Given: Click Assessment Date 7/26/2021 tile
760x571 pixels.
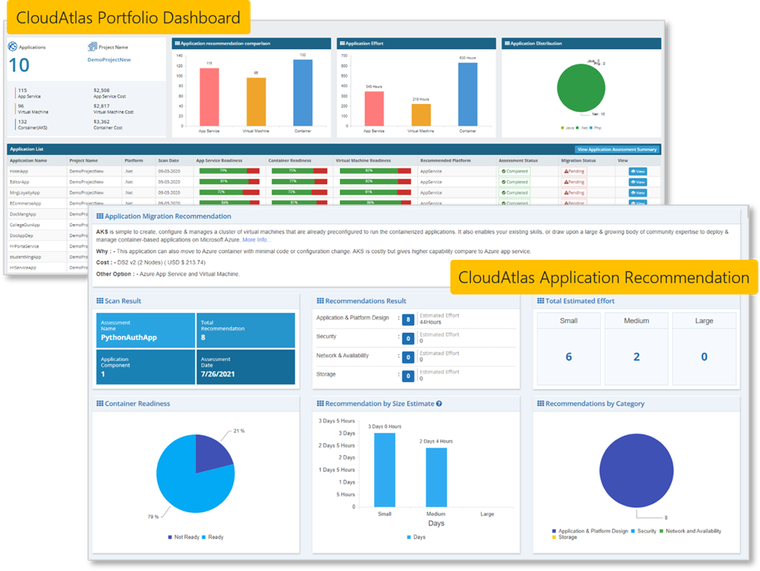Looking at the screenshot, I should pyautogui.click(x=246, y=367).
